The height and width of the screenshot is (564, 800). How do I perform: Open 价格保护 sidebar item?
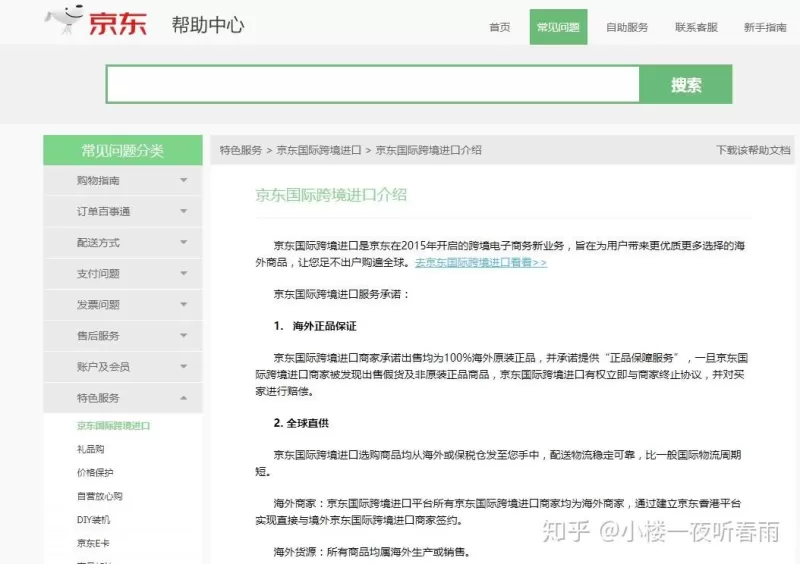[x=95, y=473]
